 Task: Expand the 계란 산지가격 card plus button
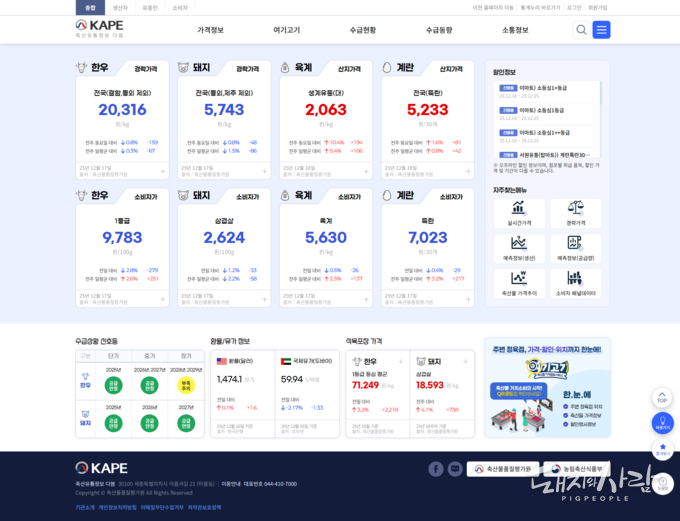click(x=467, y=171)
